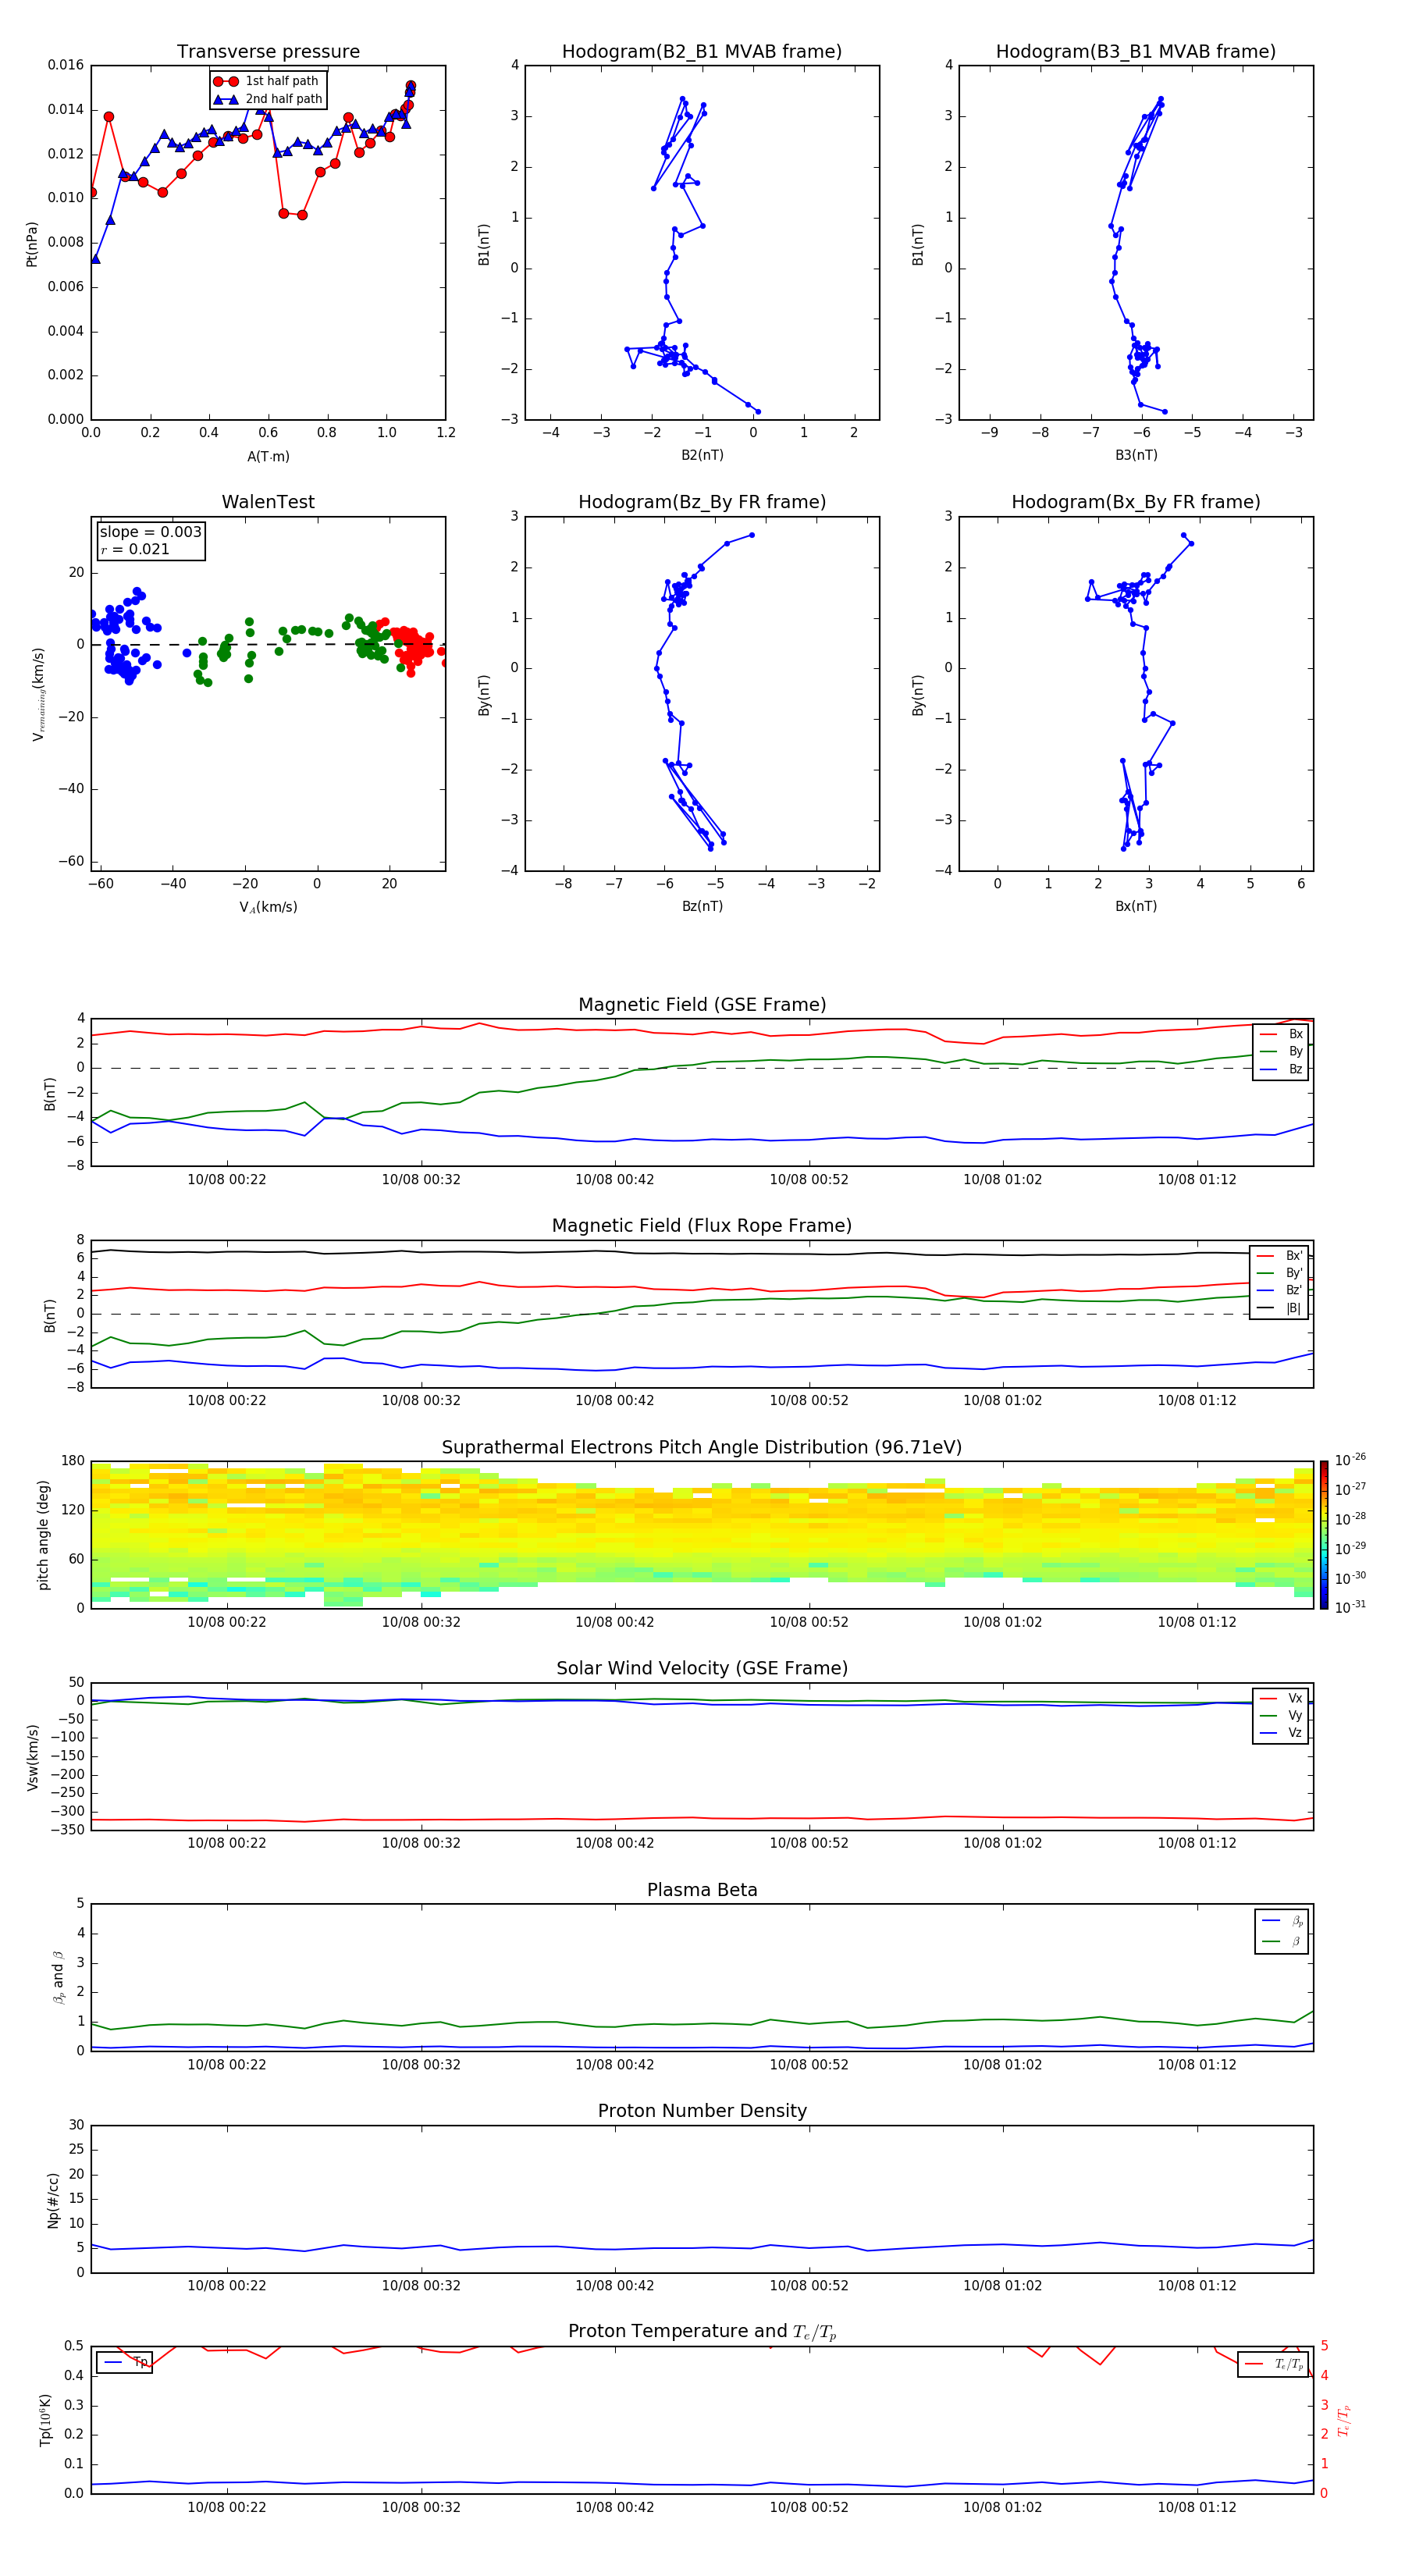Click the 'B2(nT)' axis label

702,455
